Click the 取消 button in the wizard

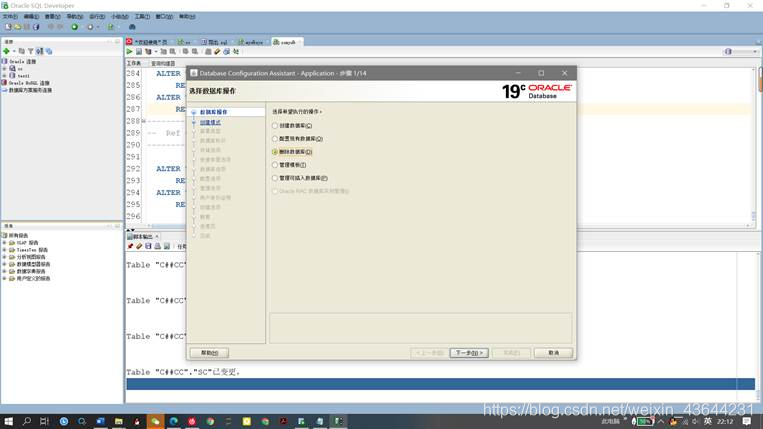tap(553, 353)
